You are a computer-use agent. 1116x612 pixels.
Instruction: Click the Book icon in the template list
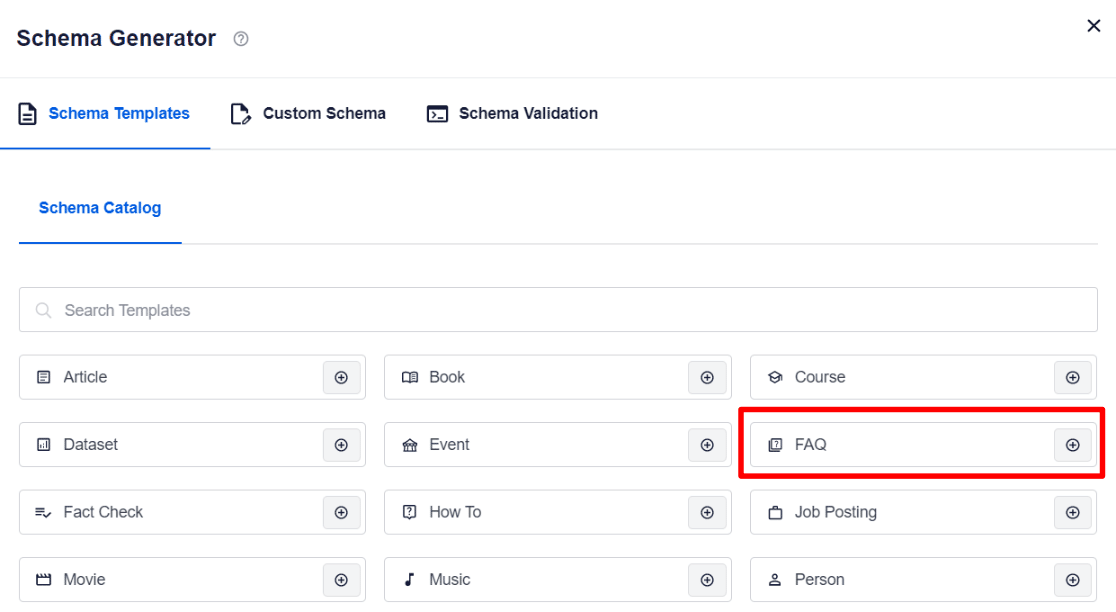tap(411, 377)
